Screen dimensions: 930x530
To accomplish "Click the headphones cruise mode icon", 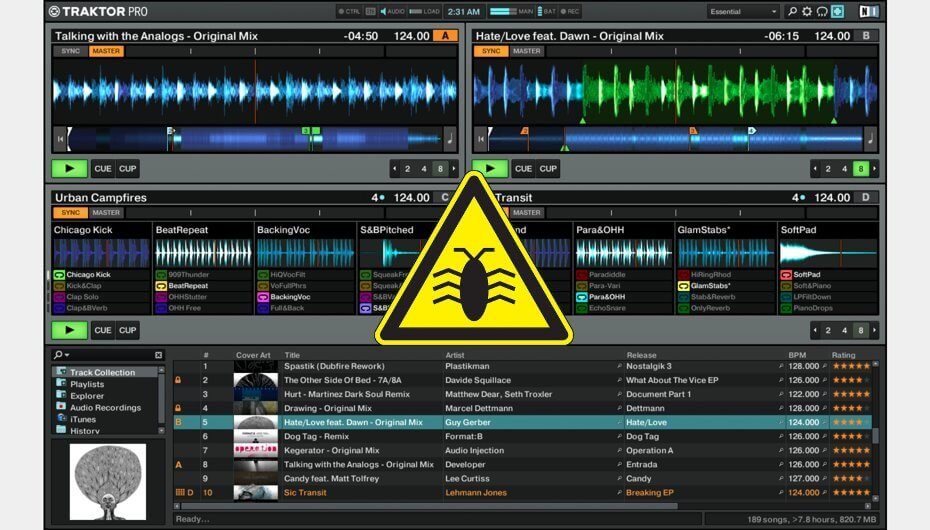I will coord(822,11).
